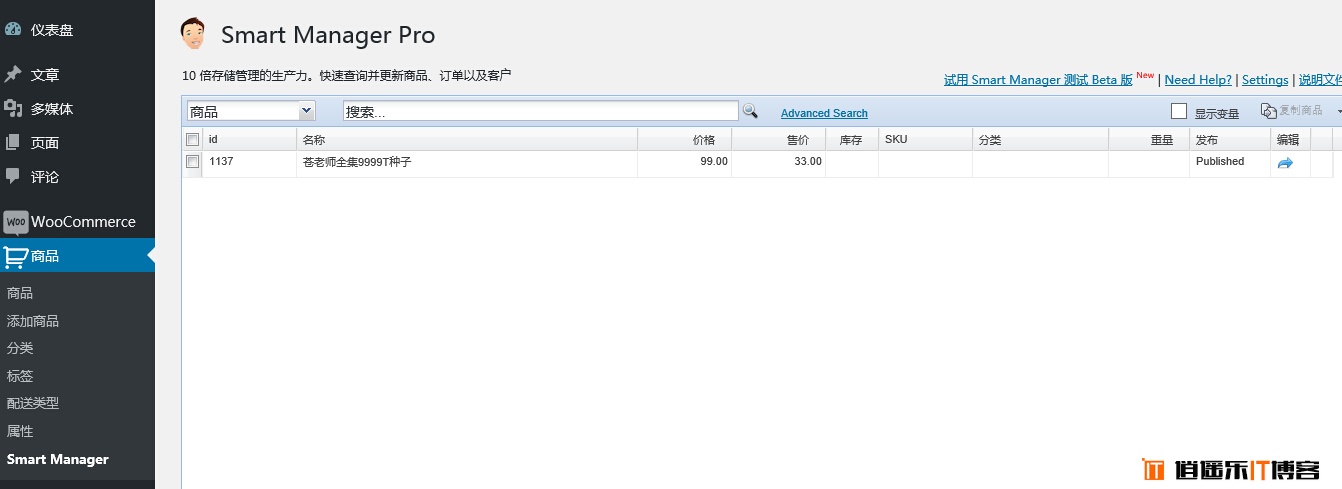
Task: Click the dashboard gauge icon
Action: (13, 30)
